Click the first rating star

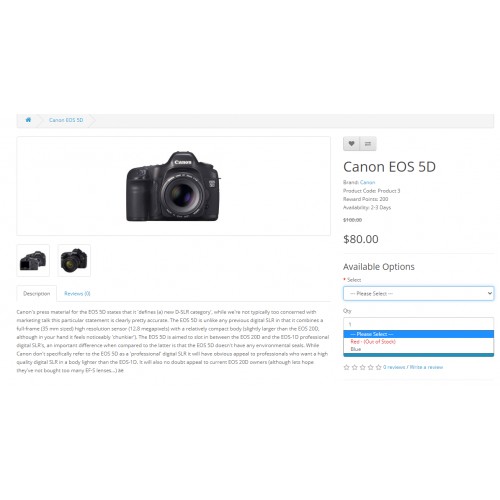[x=346, y=367]
